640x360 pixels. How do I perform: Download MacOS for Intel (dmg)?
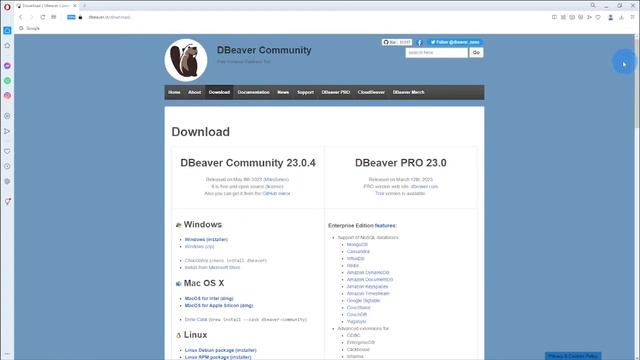tap(209, 298)
